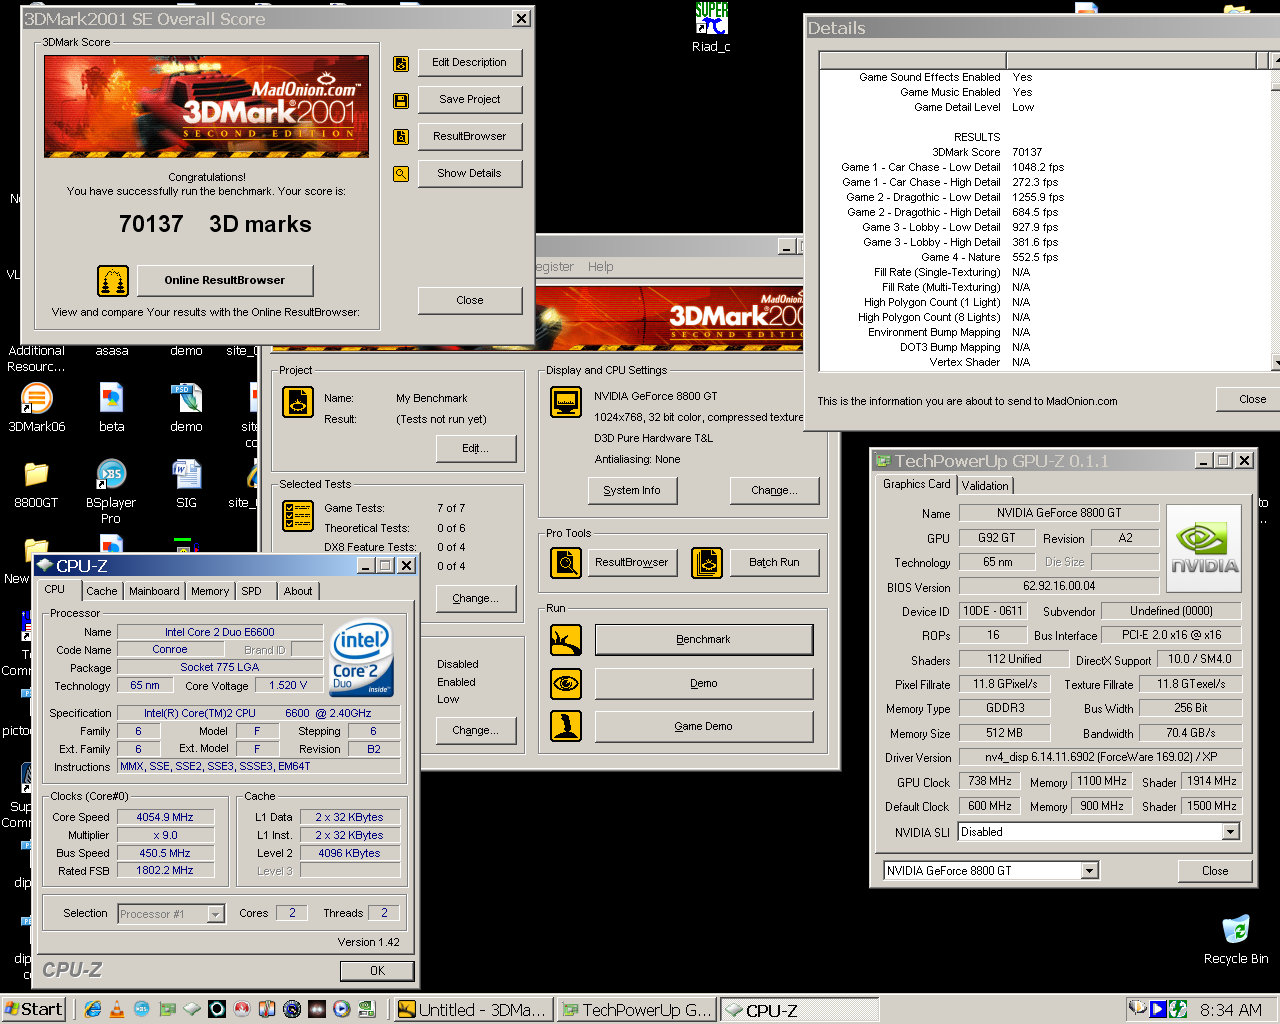Click the Edit Description icon in score window
Screen dimensions: 1280x1024
[x=401, y=64]
